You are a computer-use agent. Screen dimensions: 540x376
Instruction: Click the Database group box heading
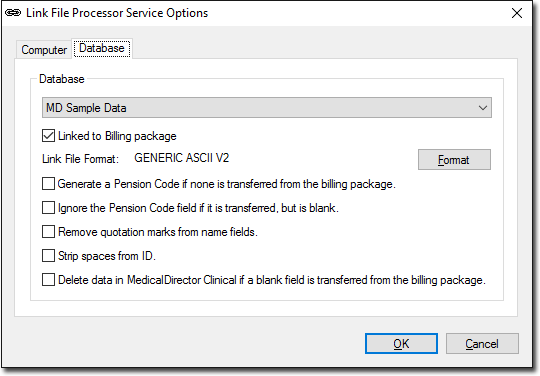coord(62,79)
